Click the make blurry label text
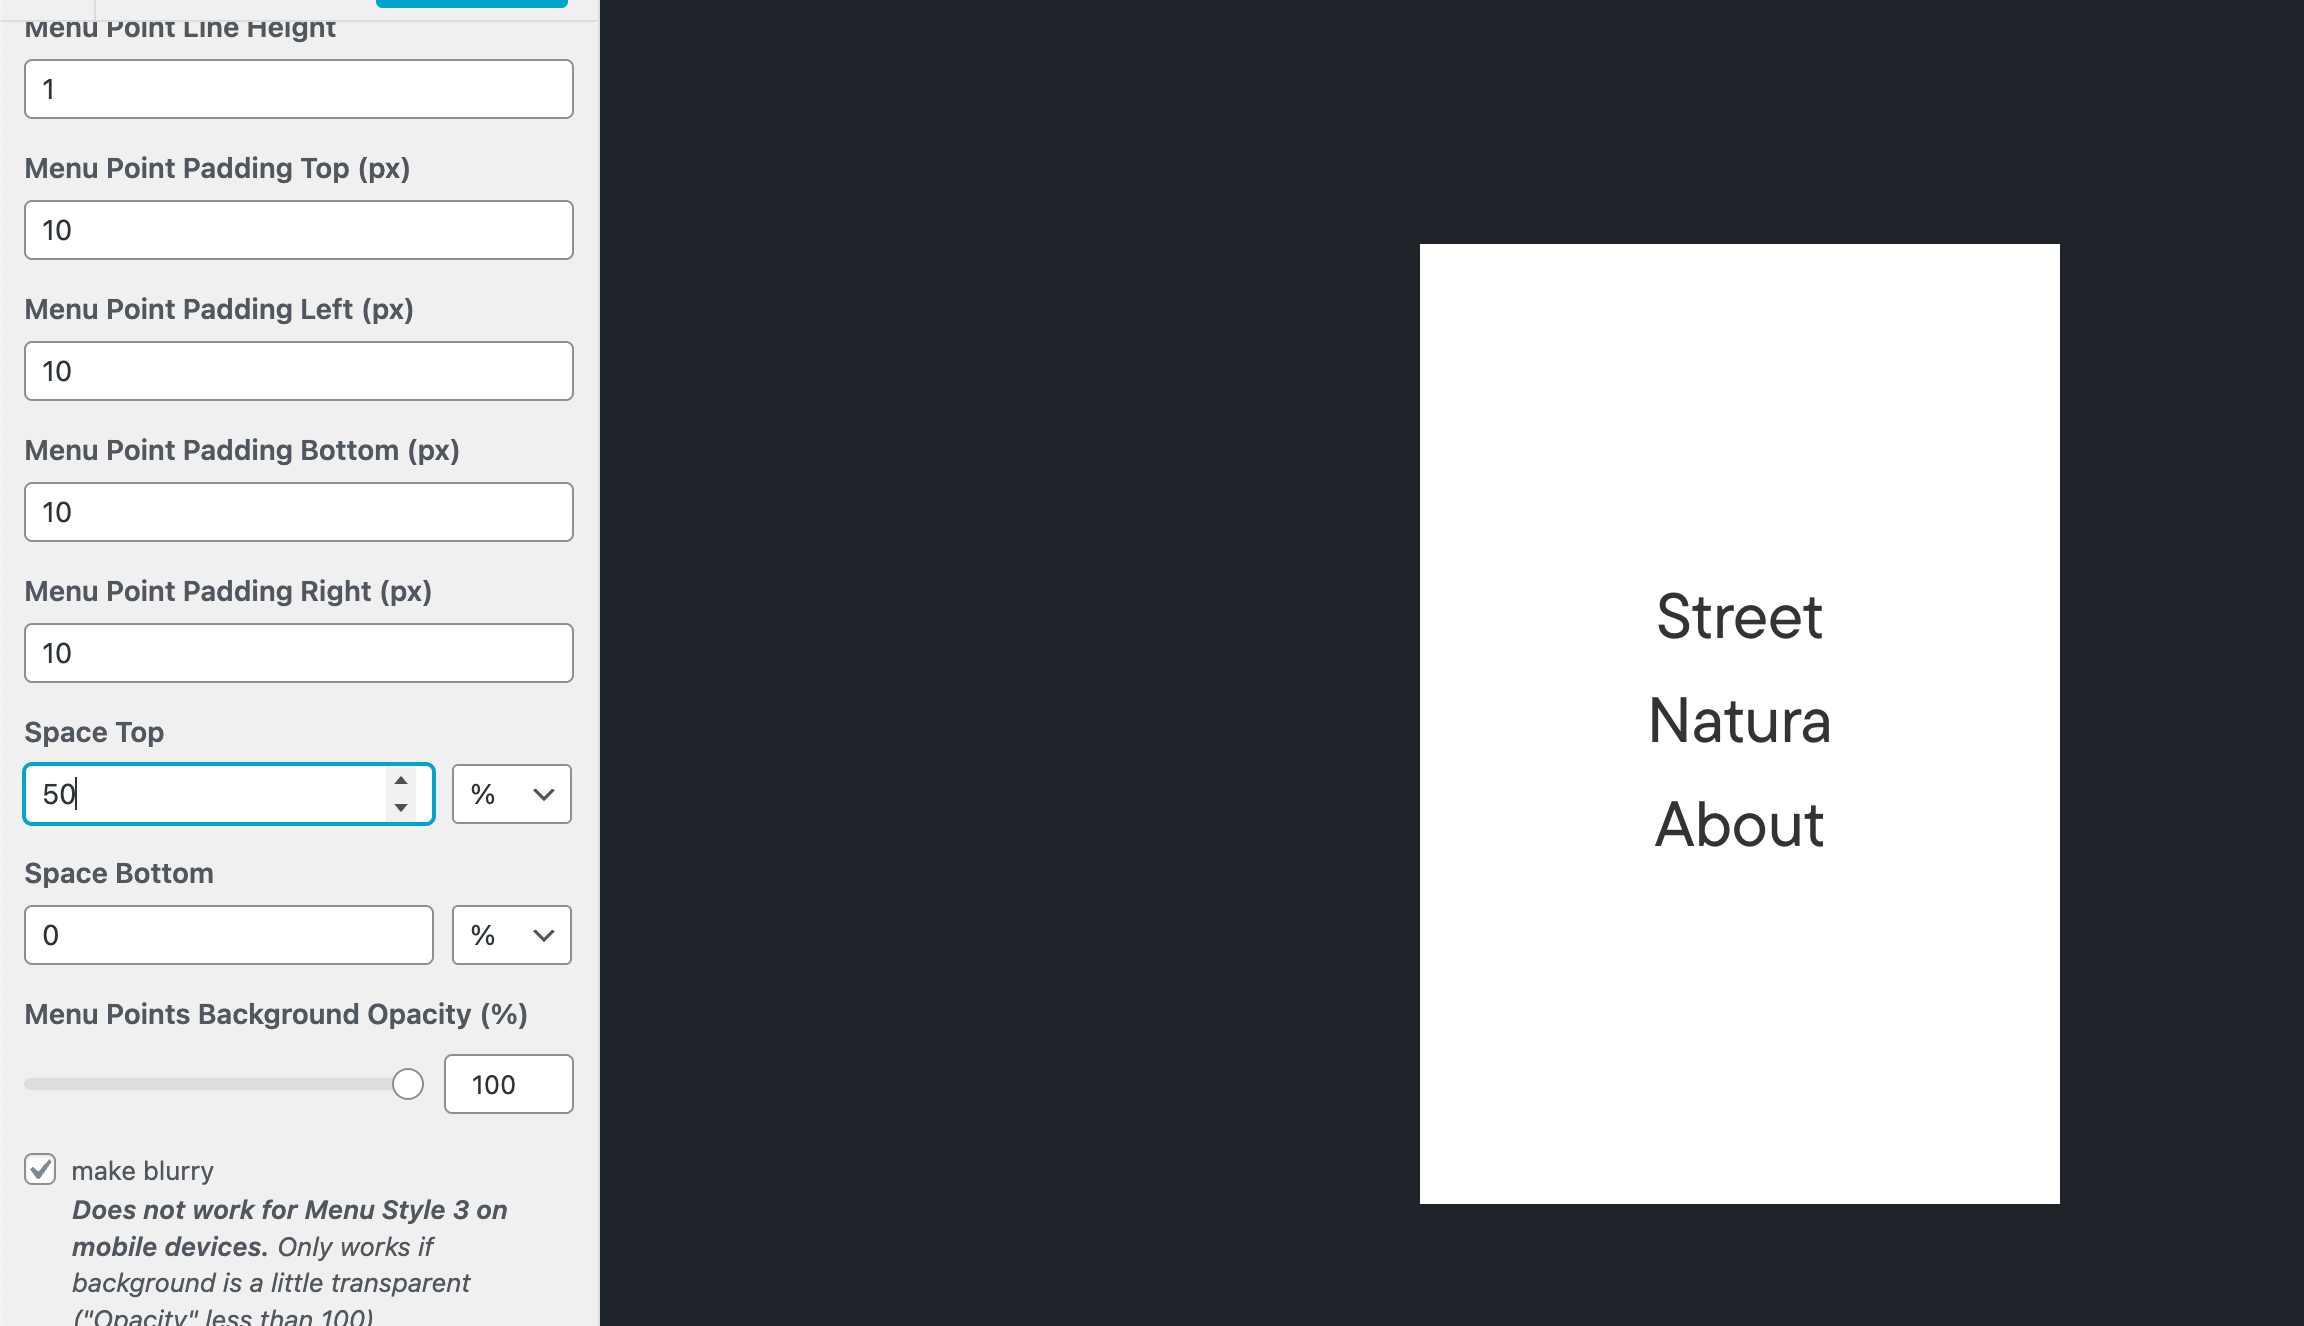Viewport: 2304px width, 1326px height. (142, 1171)
